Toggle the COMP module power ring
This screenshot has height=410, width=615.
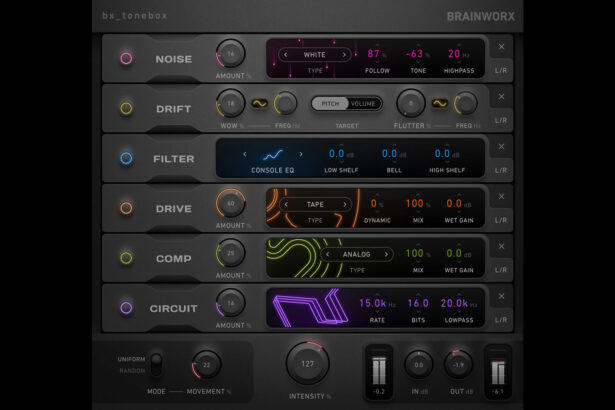[x=126, y=258]
